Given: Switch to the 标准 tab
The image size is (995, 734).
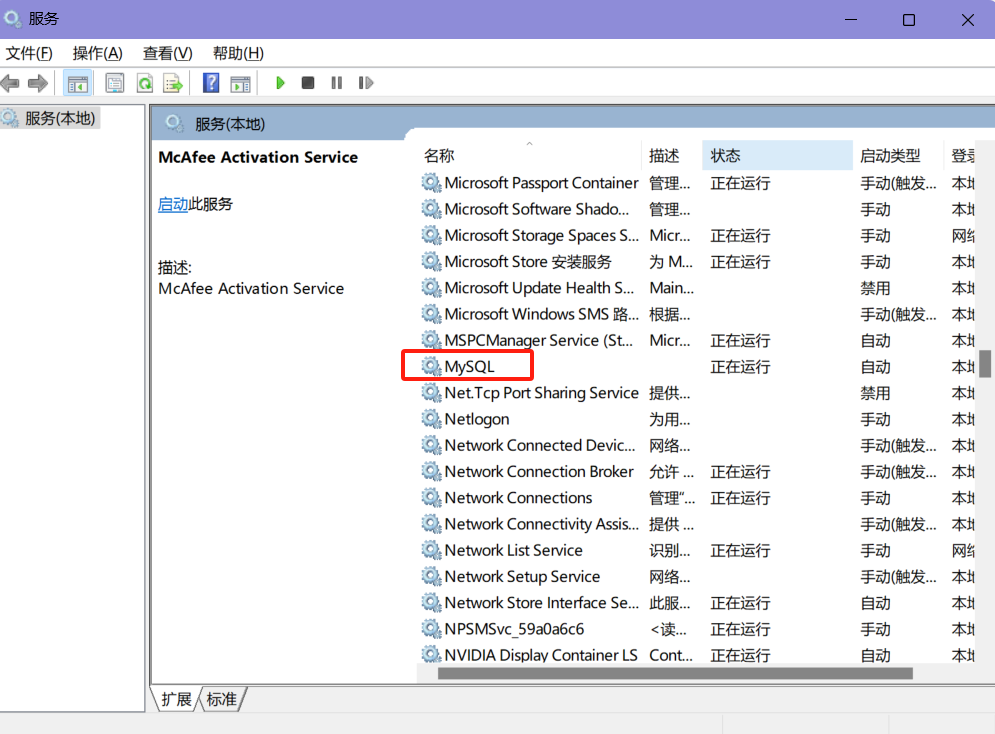Looking at the screenshot, I should click(222, 699).
